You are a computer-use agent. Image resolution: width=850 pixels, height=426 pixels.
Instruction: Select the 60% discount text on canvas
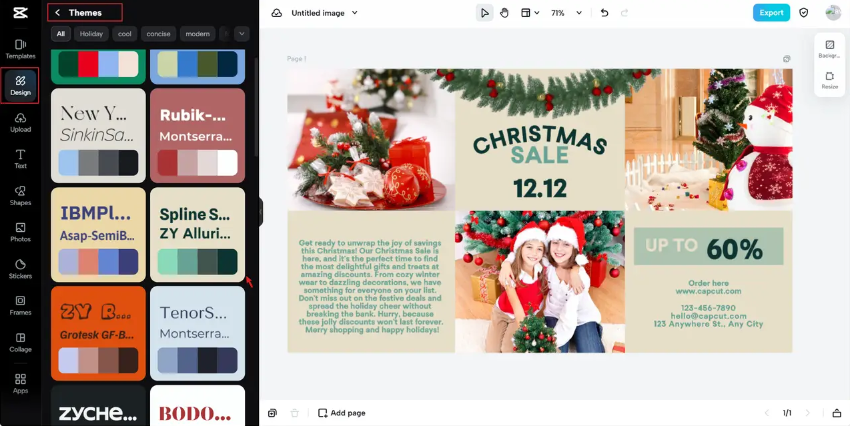[x=735, y=249]
